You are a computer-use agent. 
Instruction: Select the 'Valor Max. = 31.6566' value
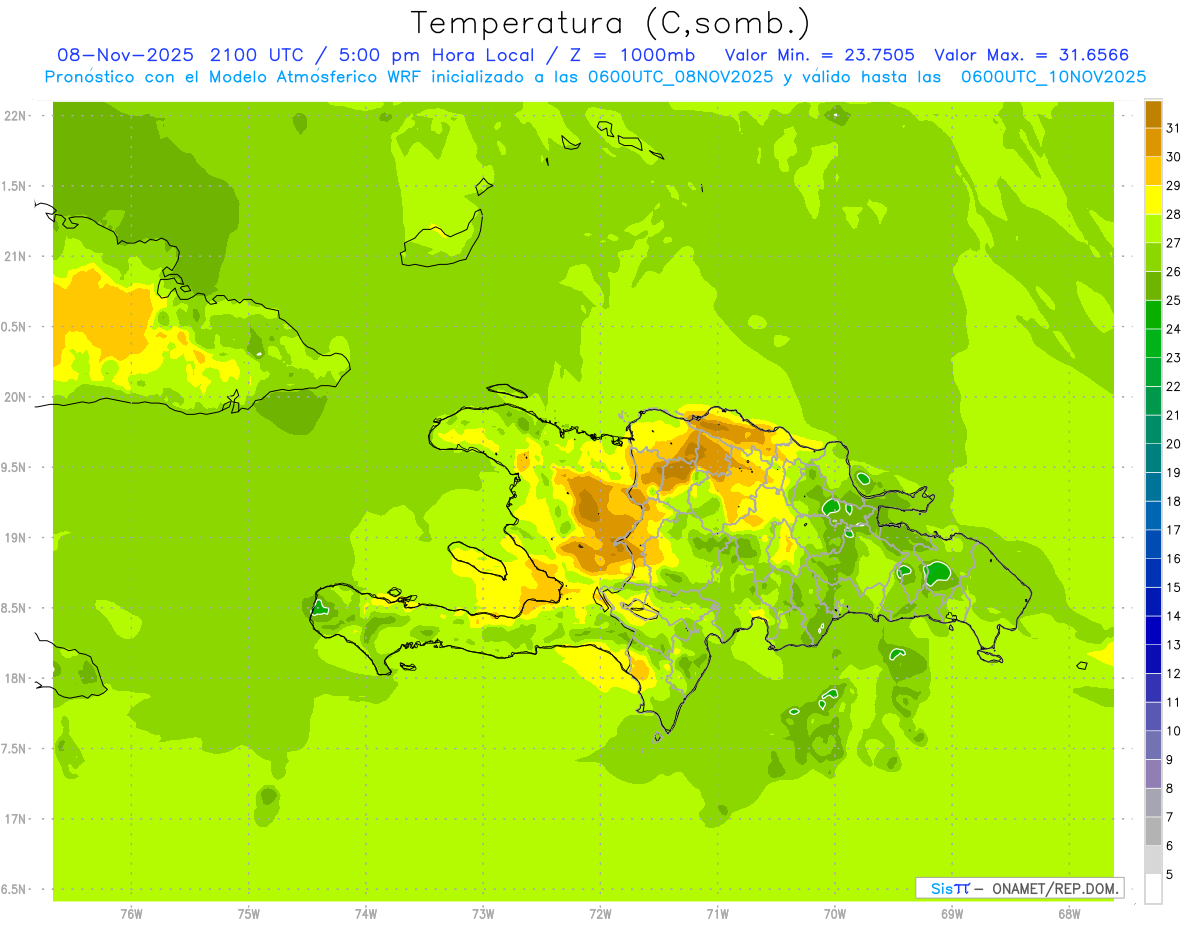pyautogui.click(x=1031, y=55)
